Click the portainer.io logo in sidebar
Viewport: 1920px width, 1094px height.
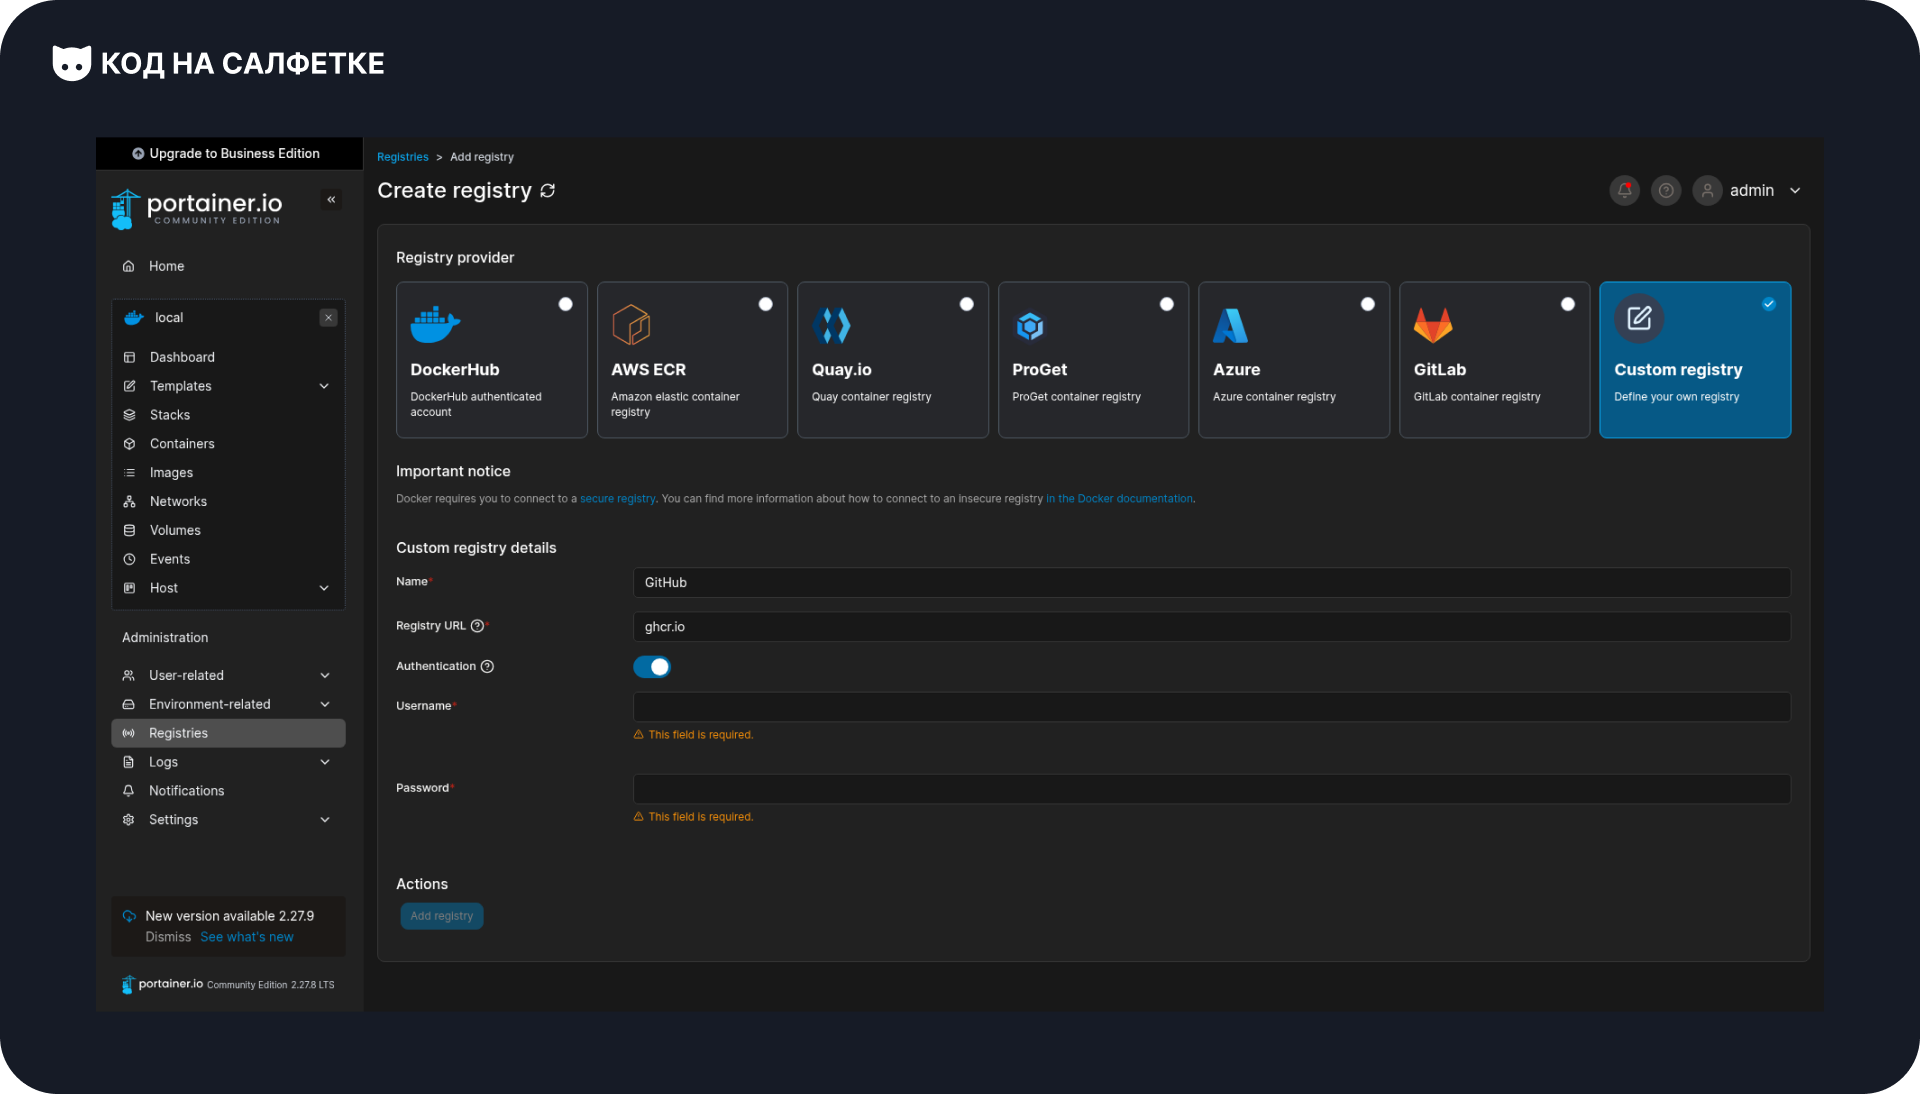pos(197,209)
